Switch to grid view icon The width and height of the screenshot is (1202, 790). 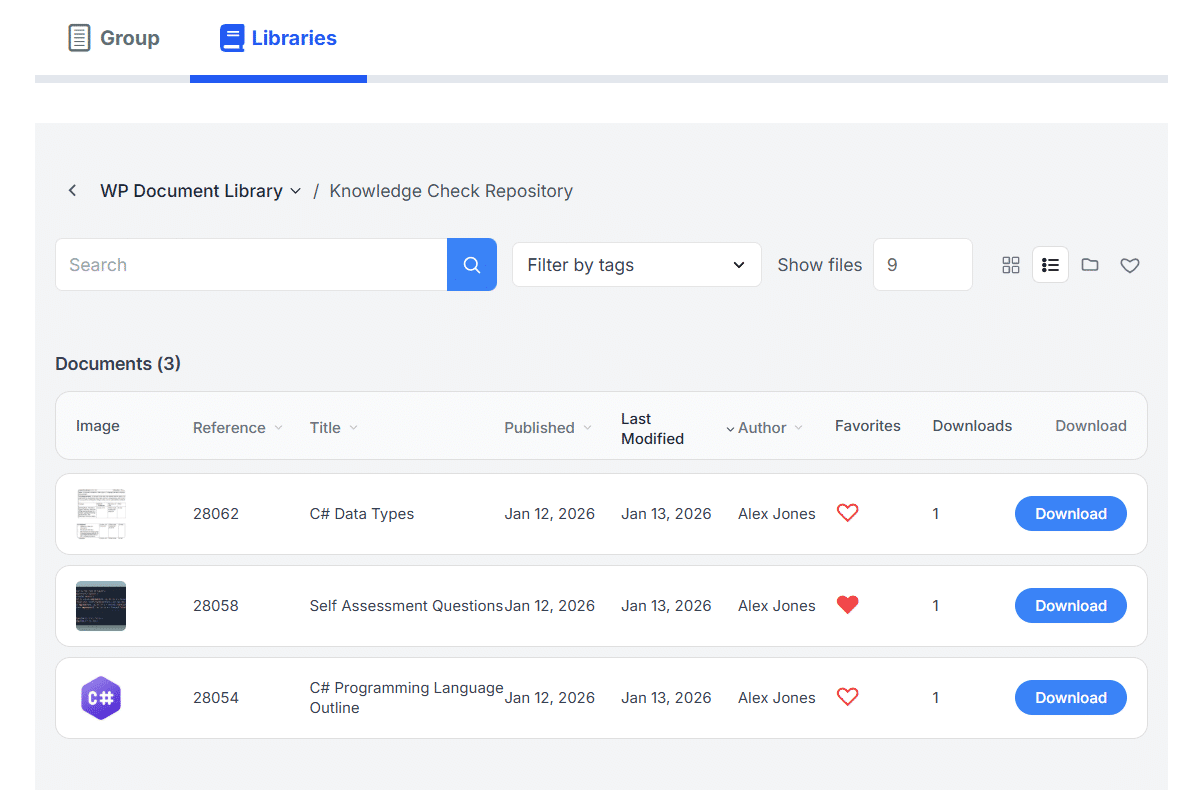tap(1011, 265)
